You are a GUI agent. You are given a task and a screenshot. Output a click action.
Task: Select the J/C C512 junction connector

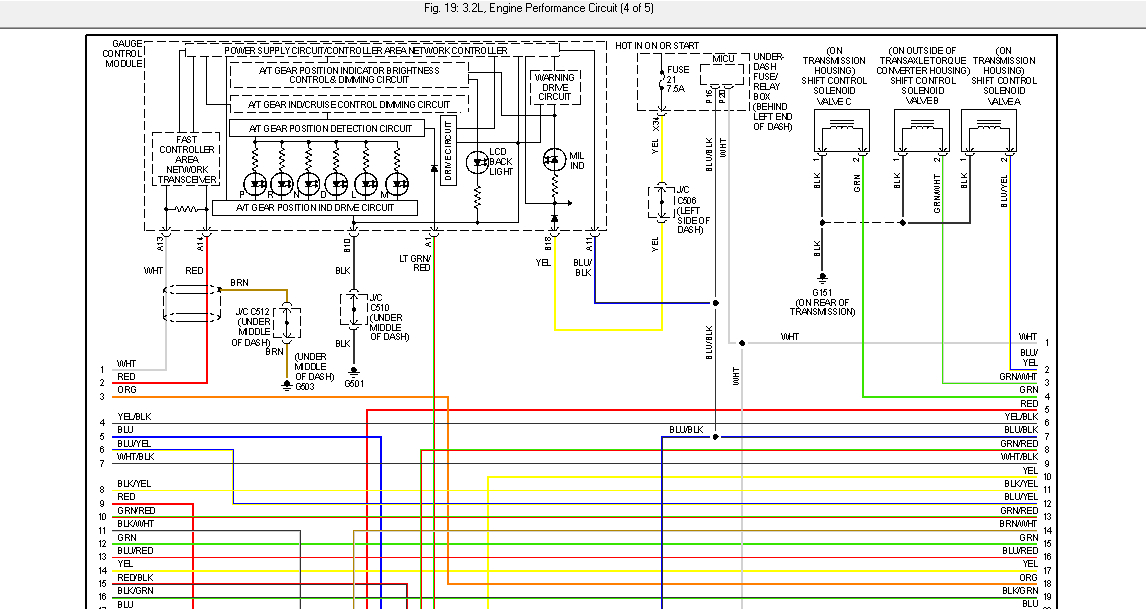coord(287,320)
